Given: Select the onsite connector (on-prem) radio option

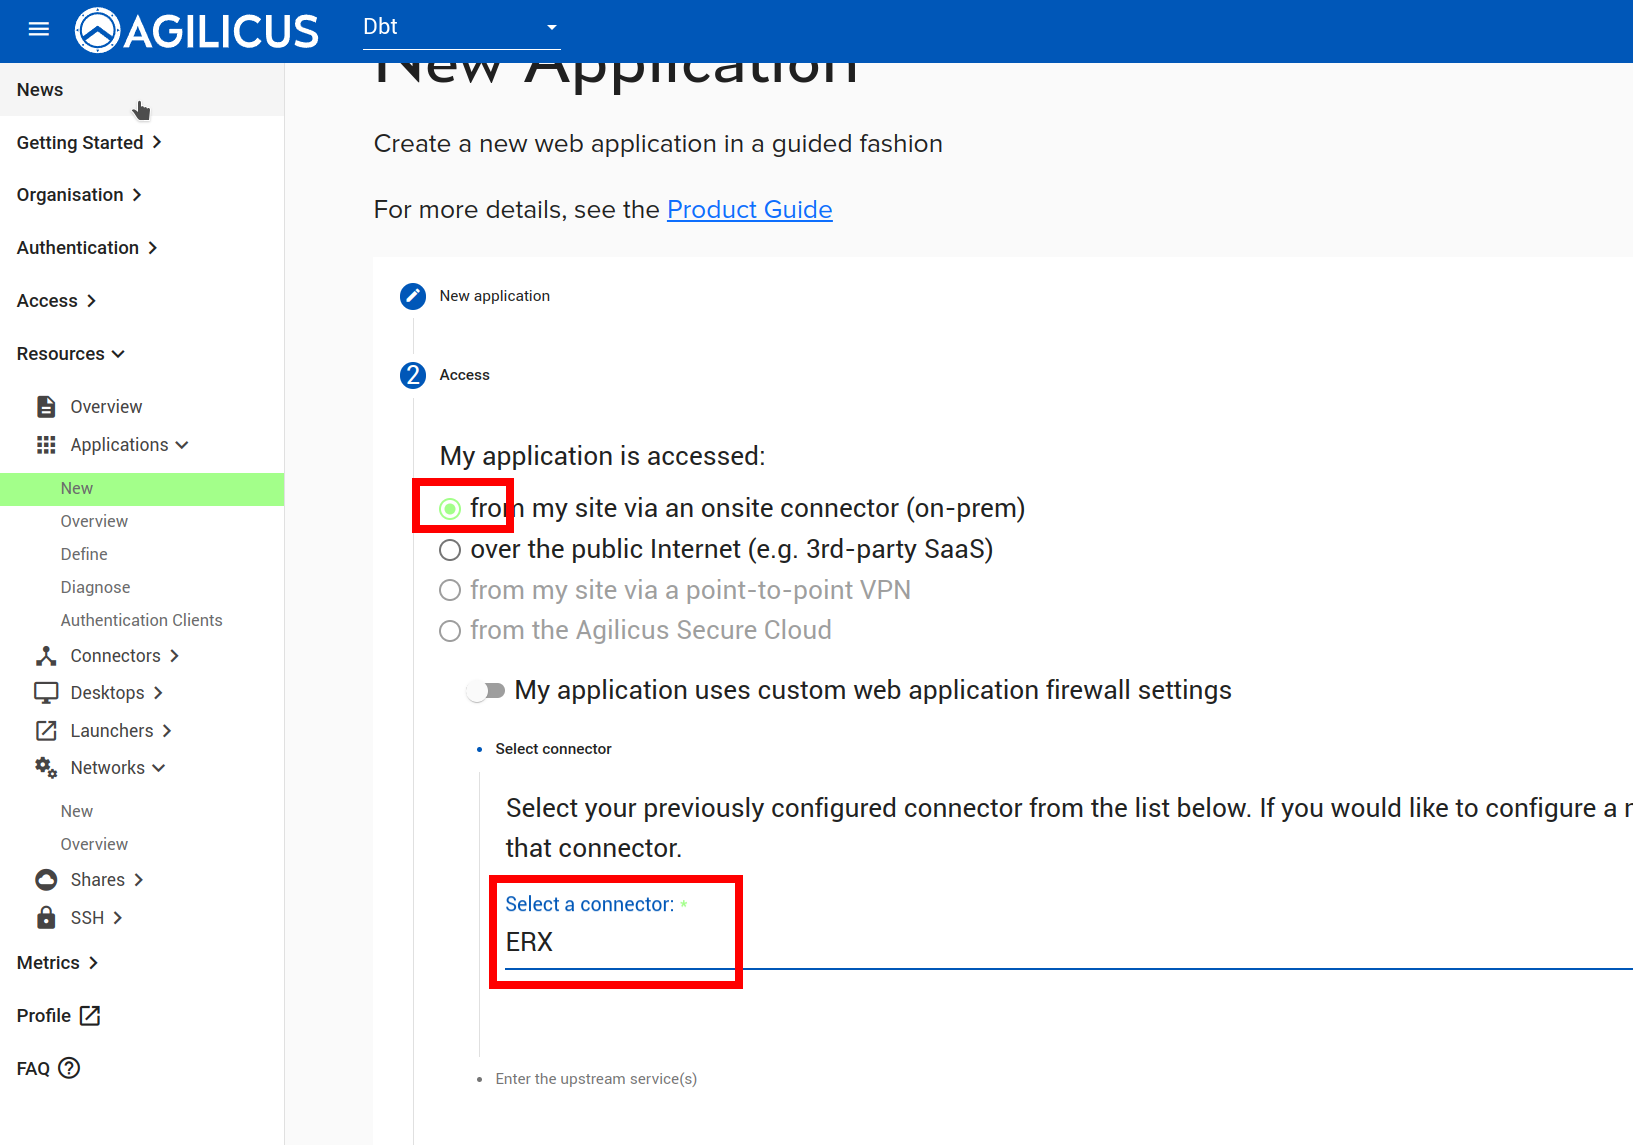Looking at the screenshot, I should pos(450,509).
